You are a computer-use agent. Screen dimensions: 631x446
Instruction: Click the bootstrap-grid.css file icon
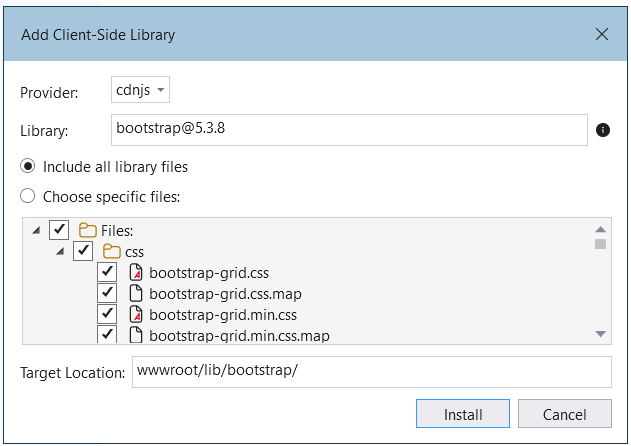tap(136, 273)
